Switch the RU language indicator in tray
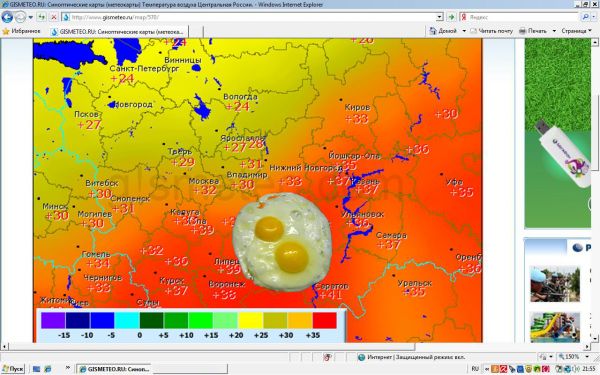This screenshot has height=375, width=600. point(475,369)
